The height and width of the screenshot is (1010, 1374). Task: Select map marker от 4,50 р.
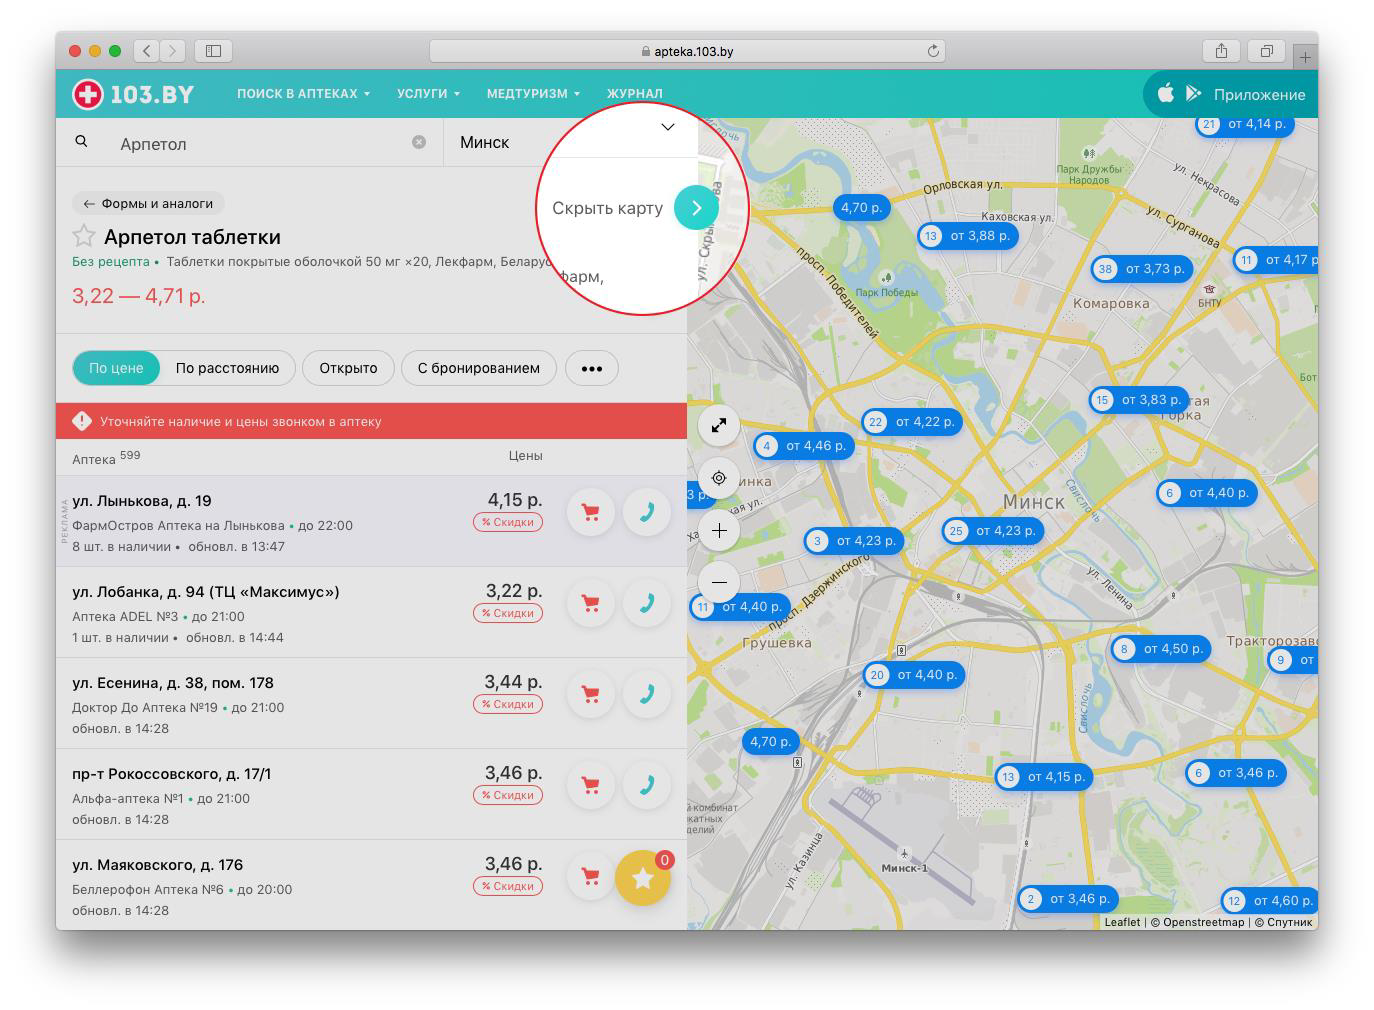coord(1161,649)
